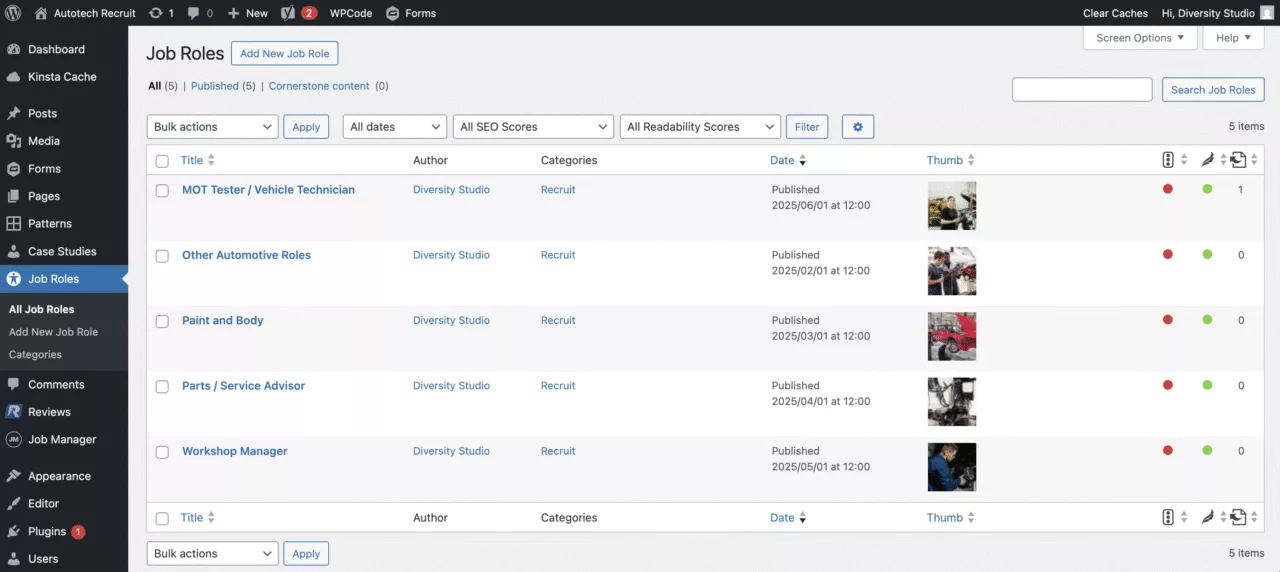
Task: Open the MOT Tester / Vehicle Technician link
Action: click(x=268, y=190)
